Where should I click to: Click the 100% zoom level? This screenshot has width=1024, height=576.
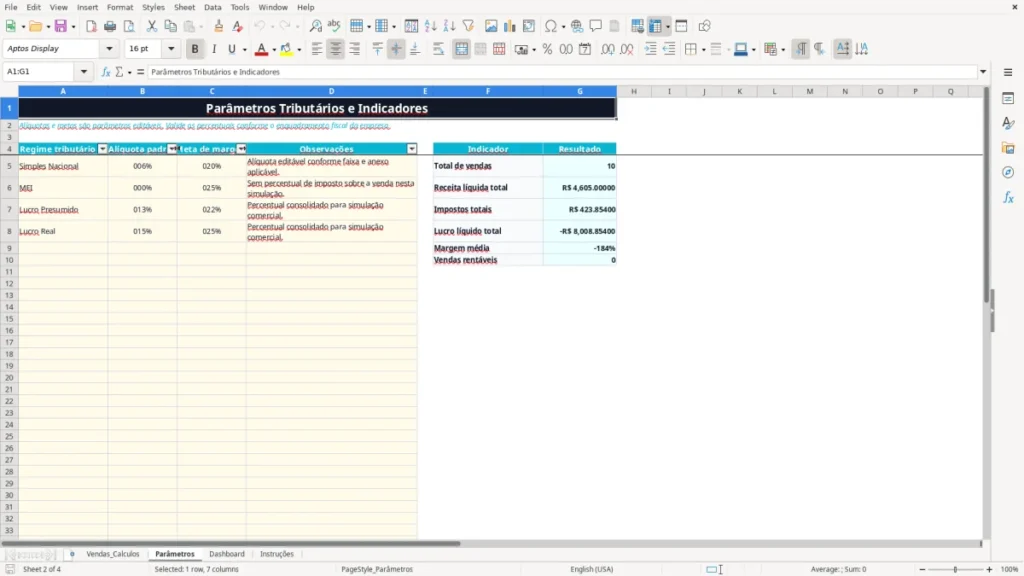coord(1010,569)
